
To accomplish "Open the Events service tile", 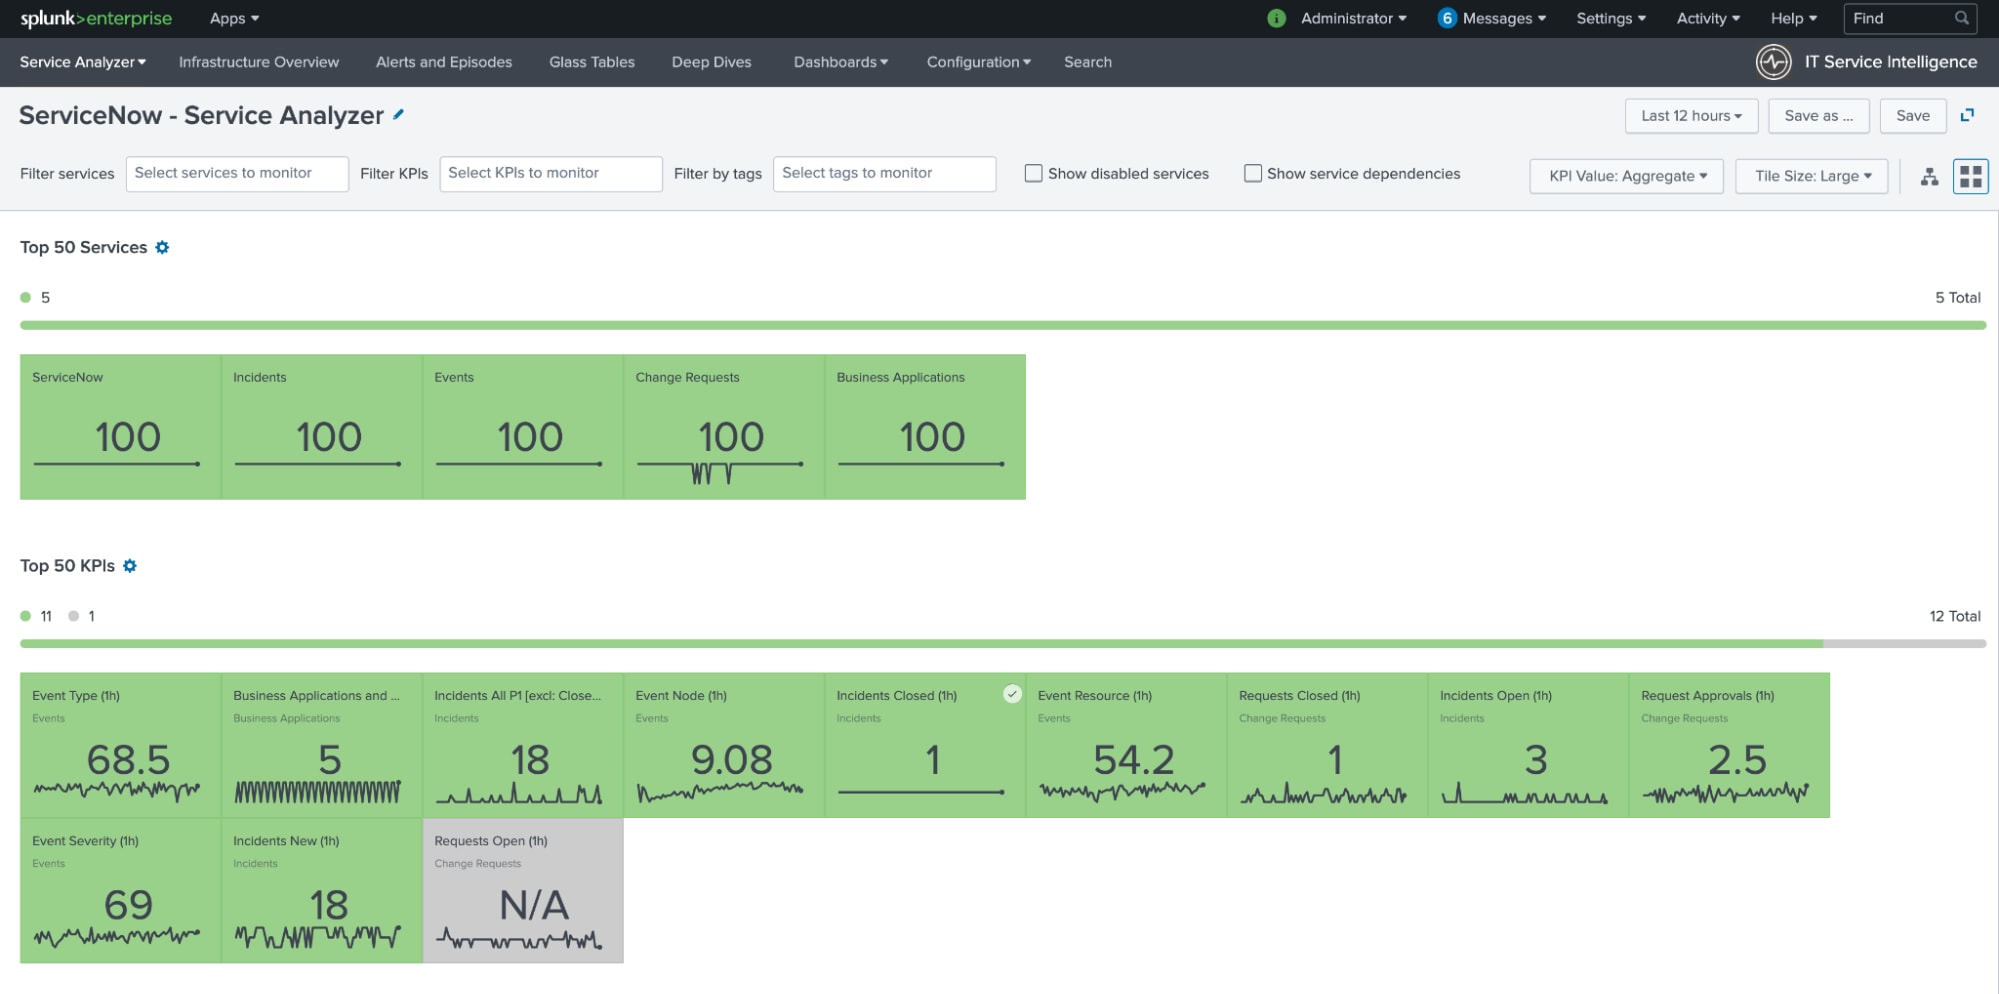I will pyautogui.click(x=522, y=427).
